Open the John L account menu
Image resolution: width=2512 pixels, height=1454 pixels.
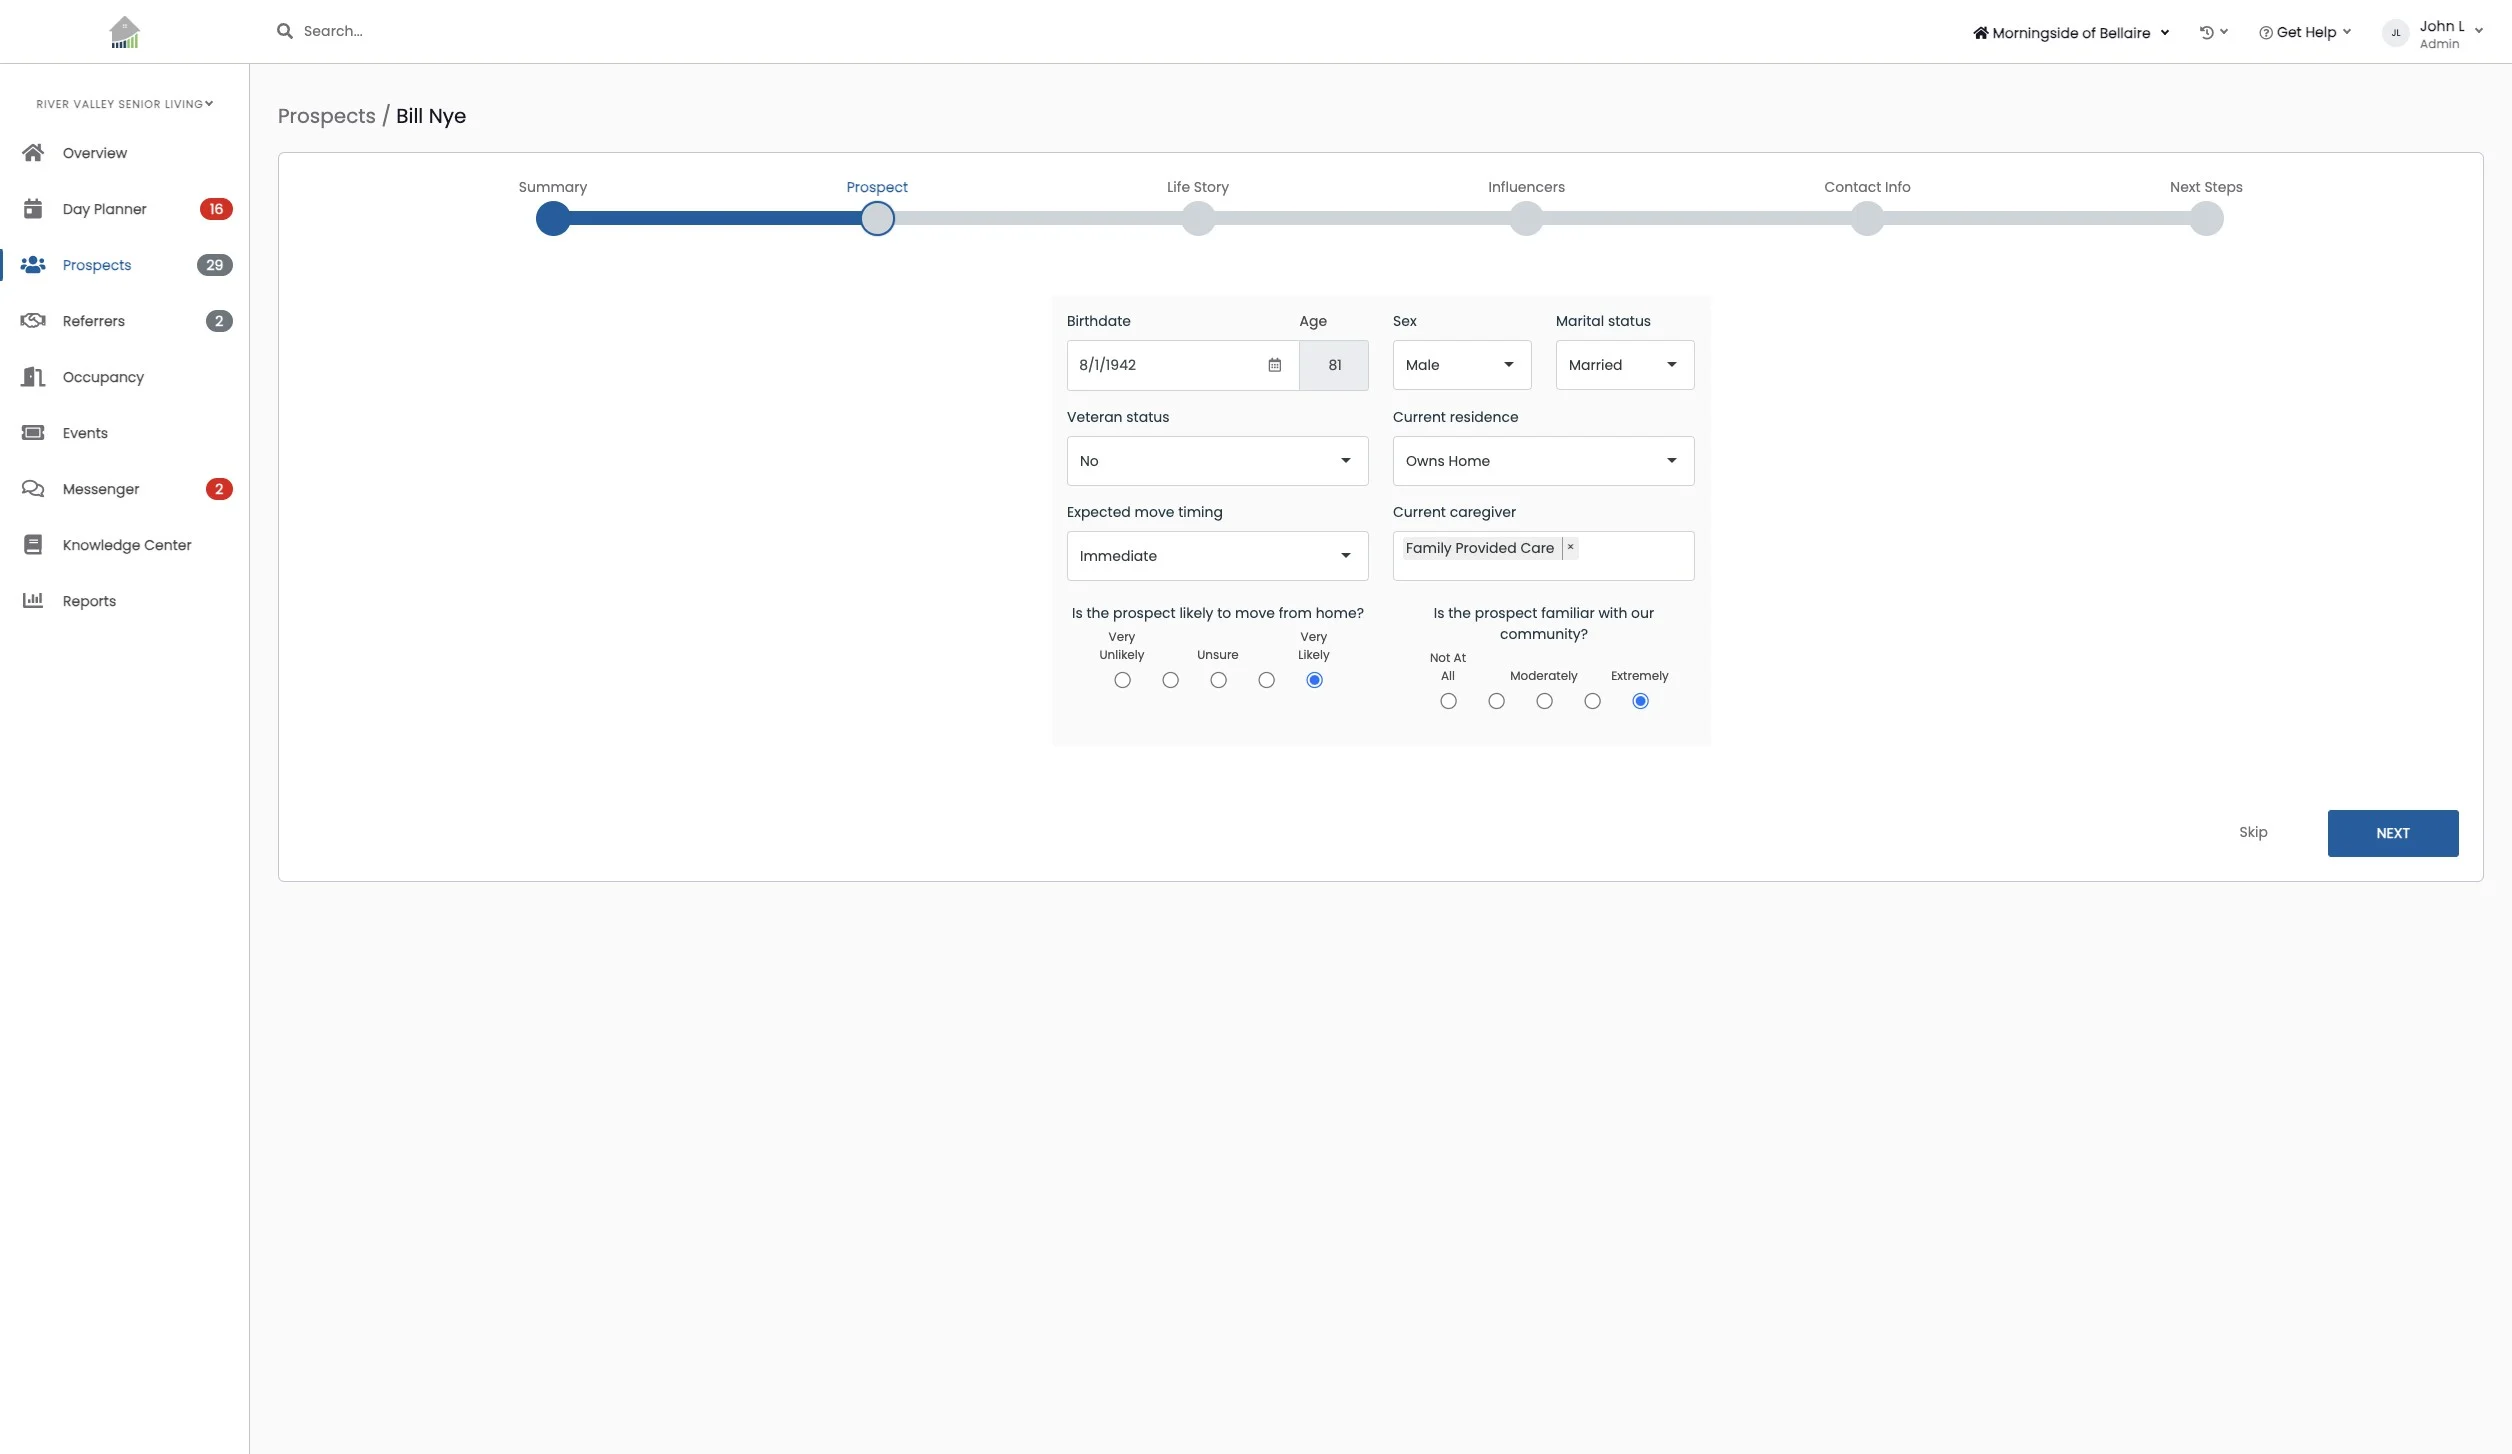(x=2432, y=34)
